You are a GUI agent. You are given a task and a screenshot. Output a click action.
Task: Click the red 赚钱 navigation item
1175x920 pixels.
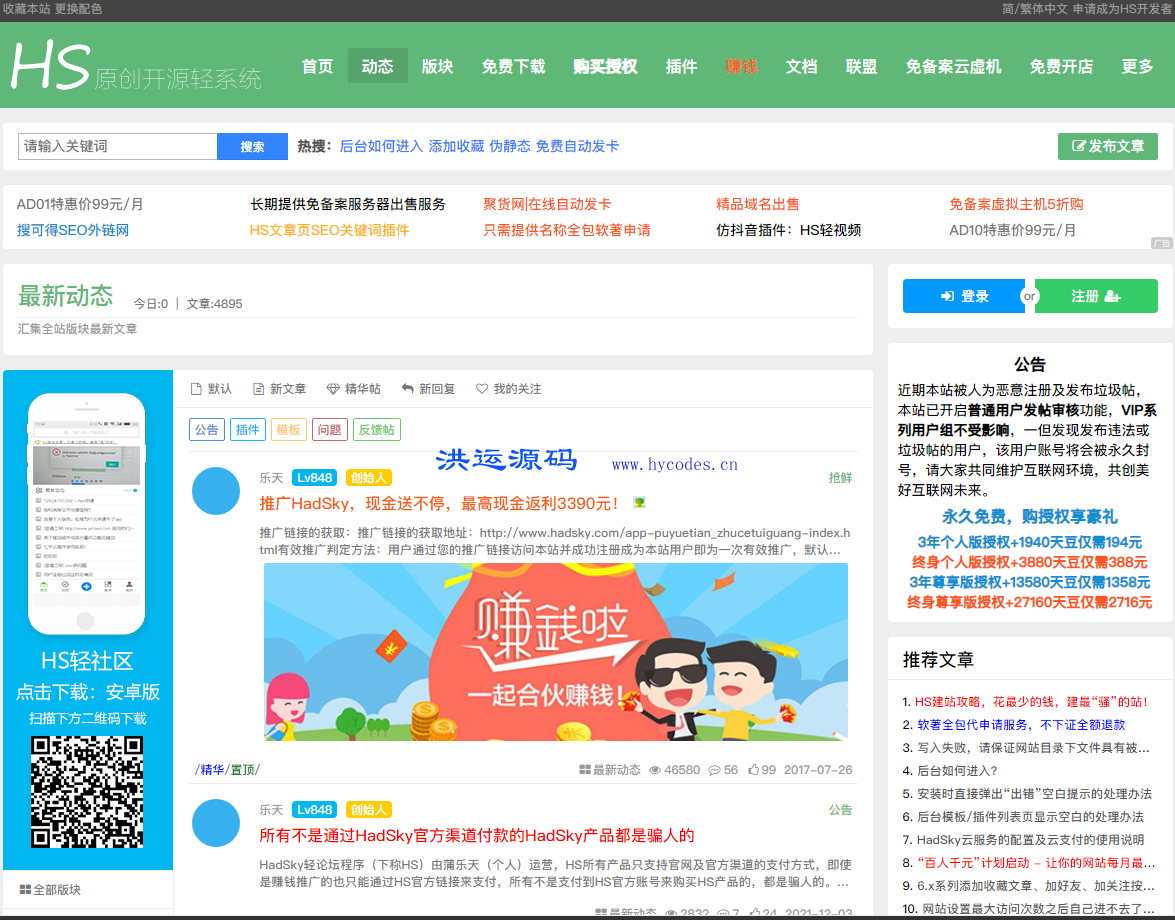point(741,66)
